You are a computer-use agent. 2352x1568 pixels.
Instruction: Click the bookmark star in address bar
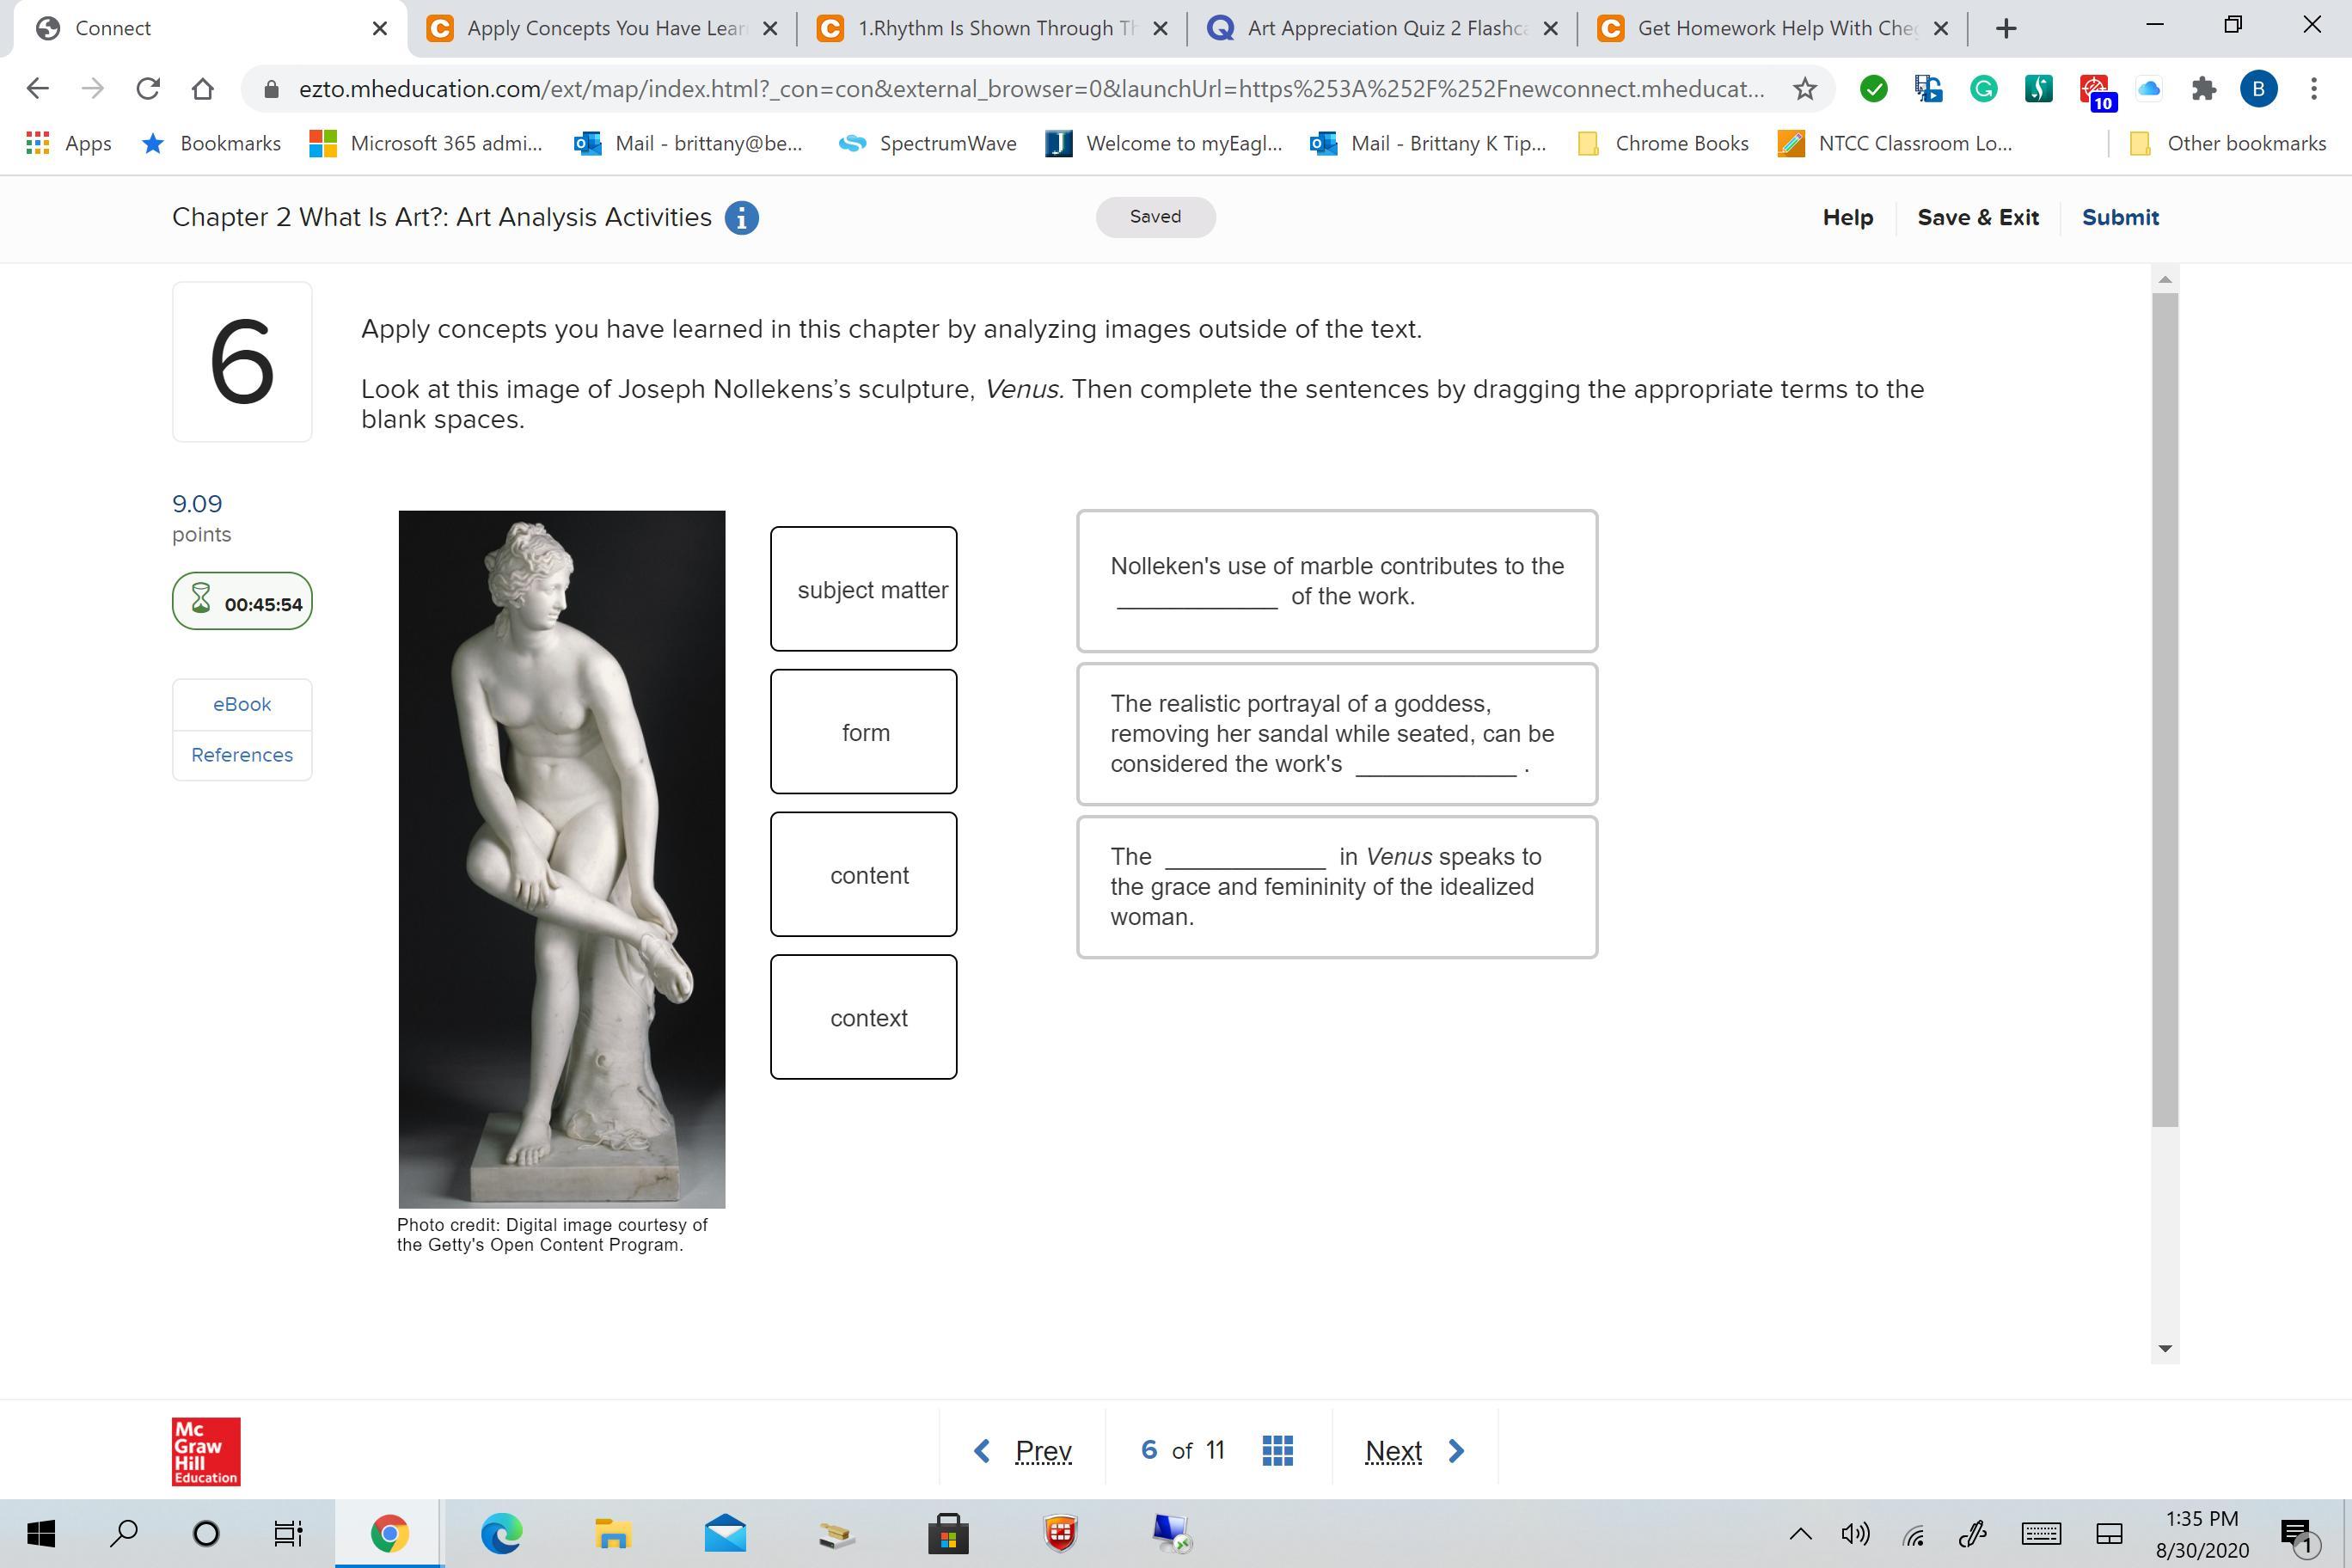tap(1804, 89)
